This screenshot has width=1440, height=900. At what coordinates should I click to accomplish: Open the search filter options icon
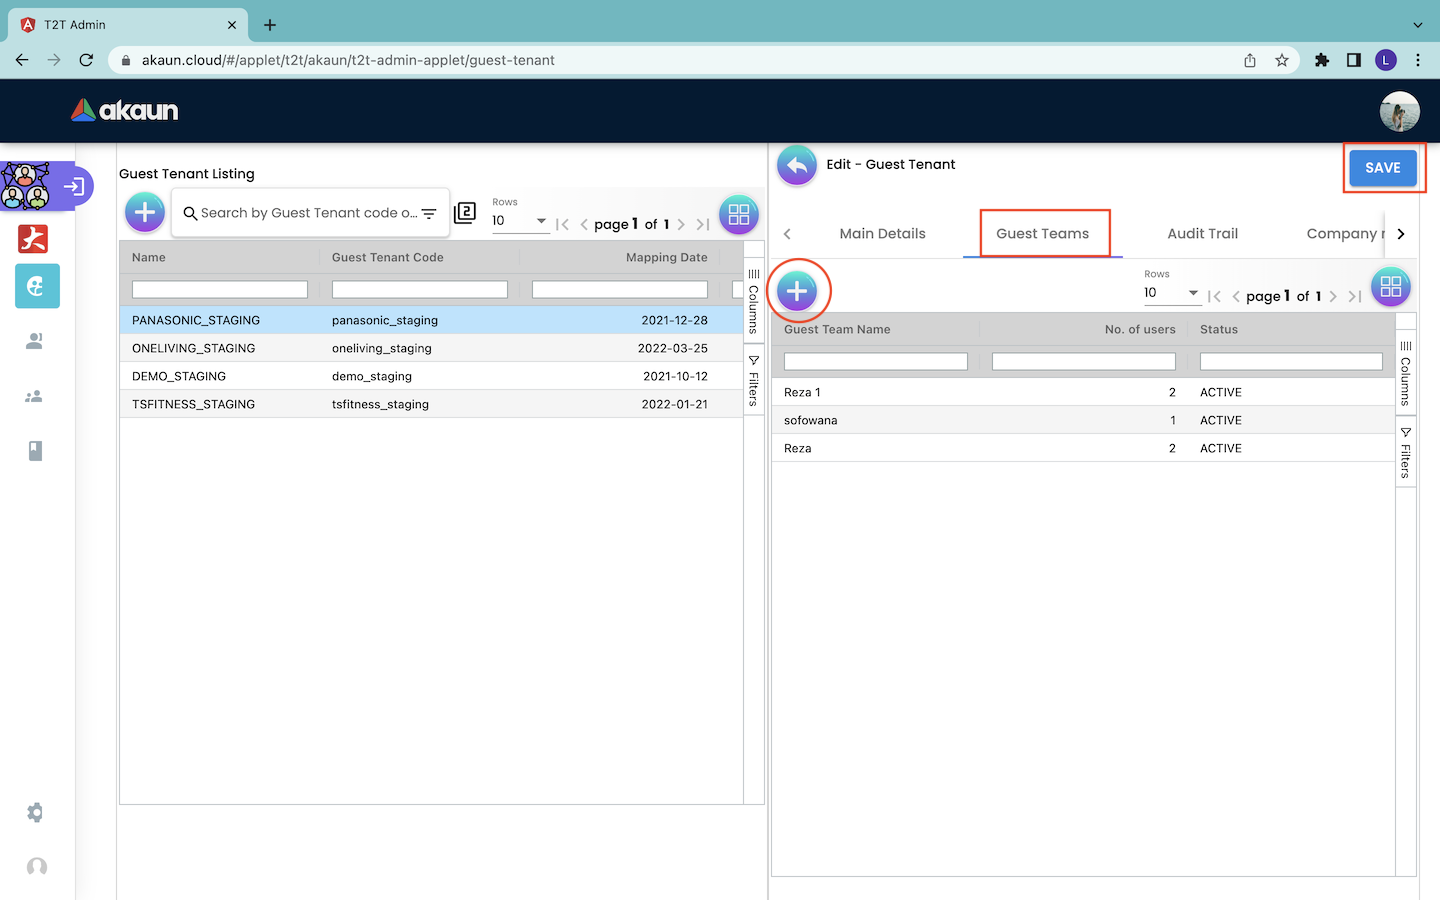[429, 214]
